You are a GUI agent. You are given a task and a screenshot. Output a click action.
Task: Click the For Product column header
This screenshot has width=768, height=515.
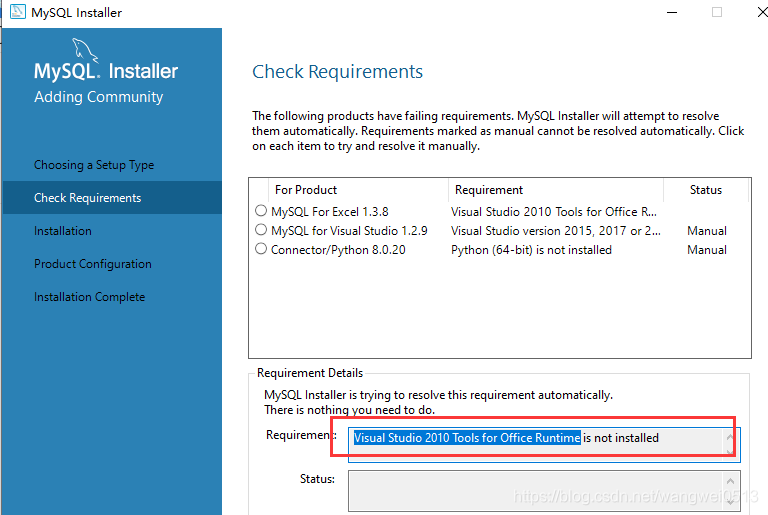358,190
